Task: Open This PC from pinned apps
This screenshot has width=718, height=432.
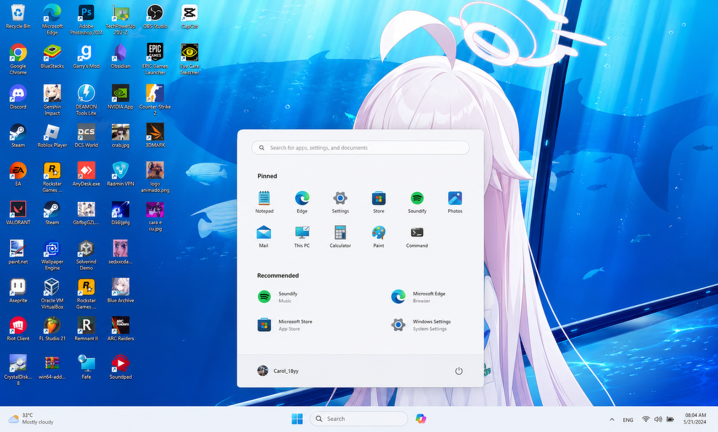Action: click(302, 236)
